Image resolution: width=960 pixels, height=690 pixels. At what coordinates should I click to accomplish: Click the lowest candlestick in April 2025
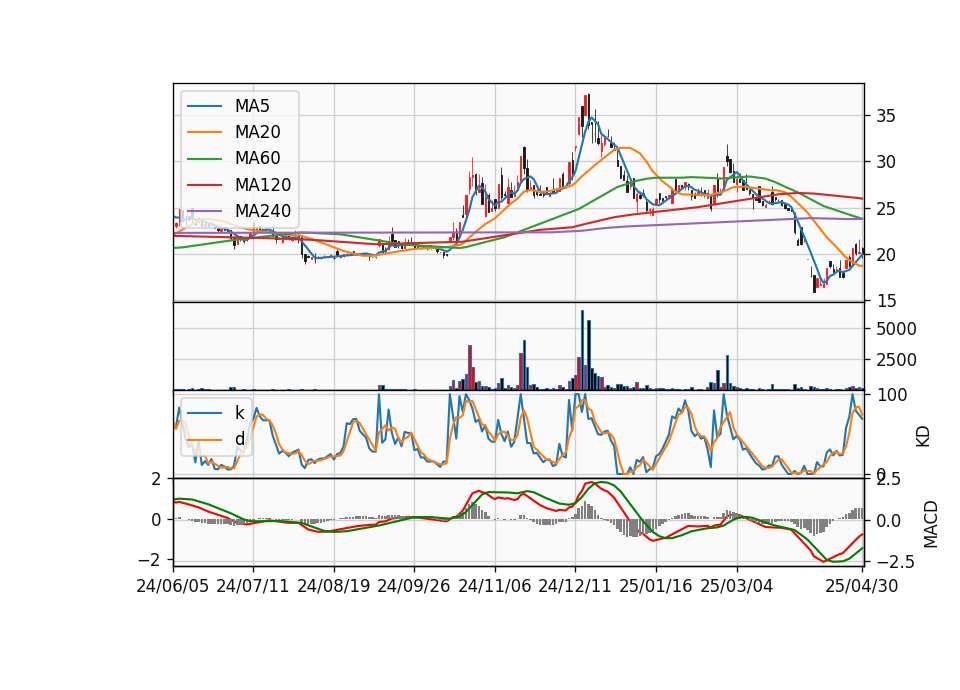click(814, 285)
